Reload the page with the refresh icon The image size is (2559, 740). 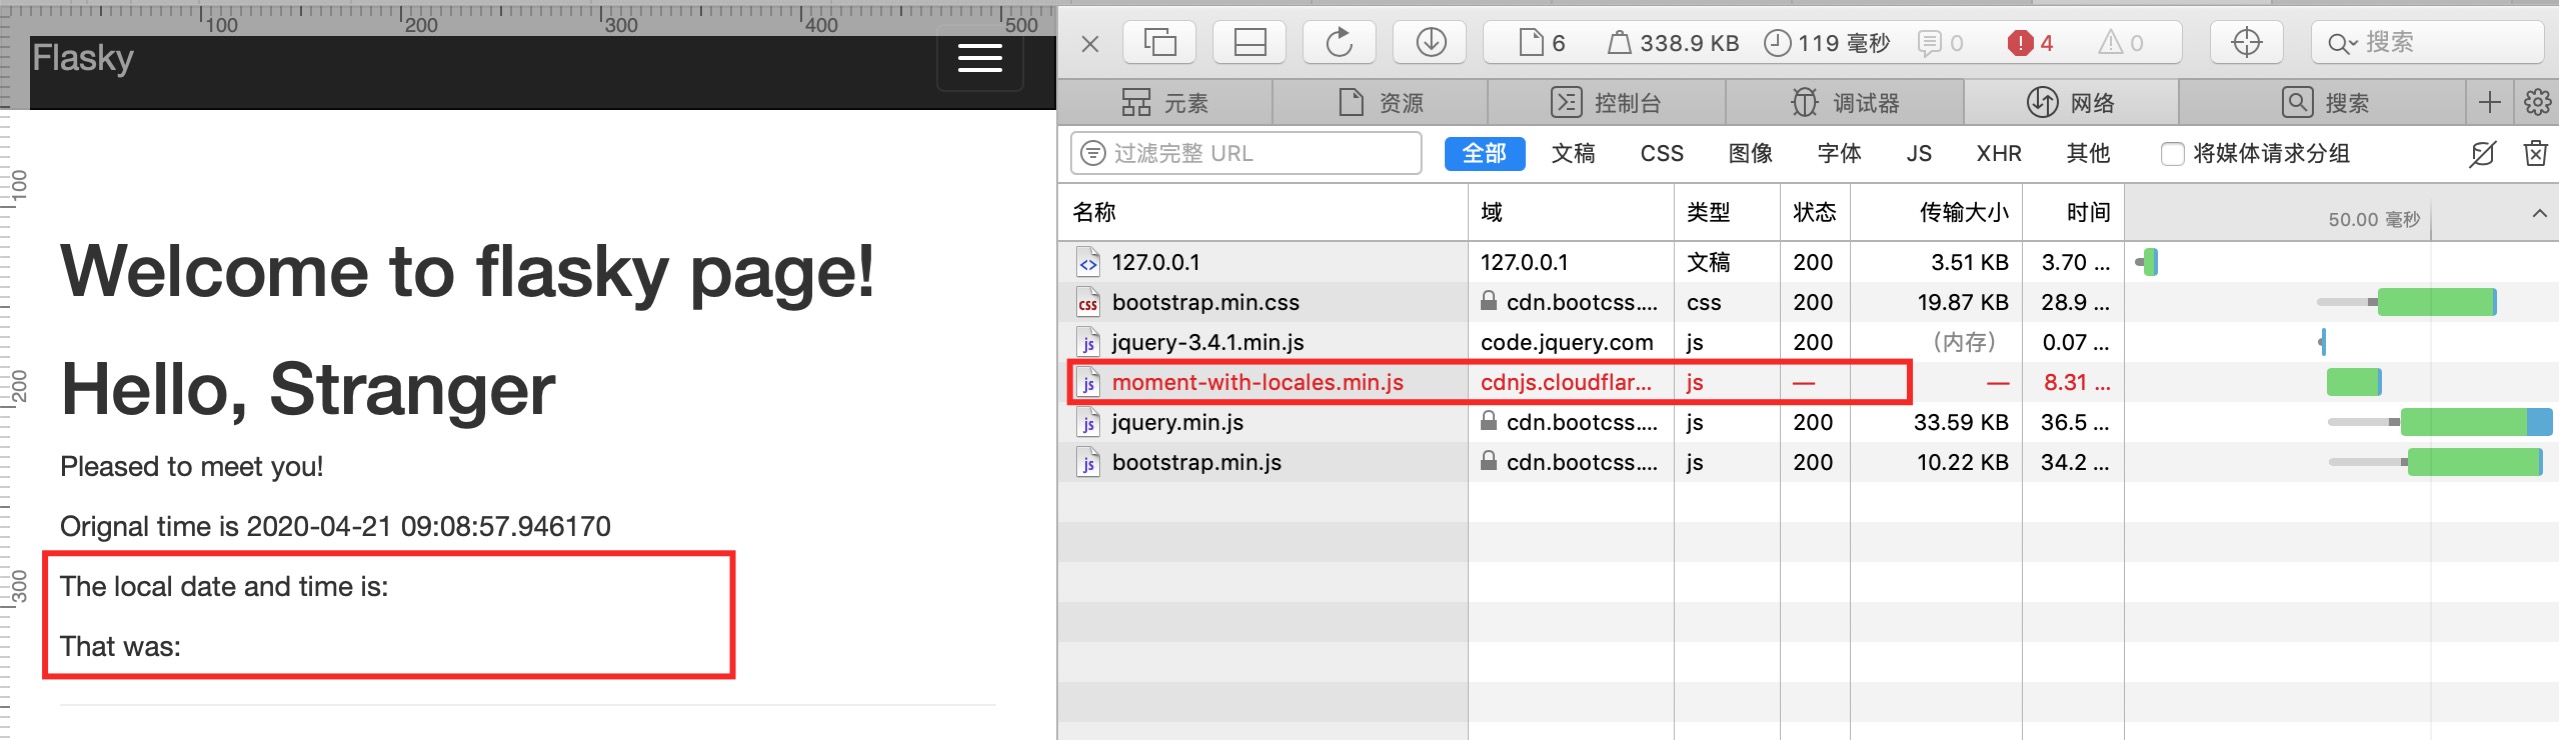pyautogui.click(x=1339, y=42)
